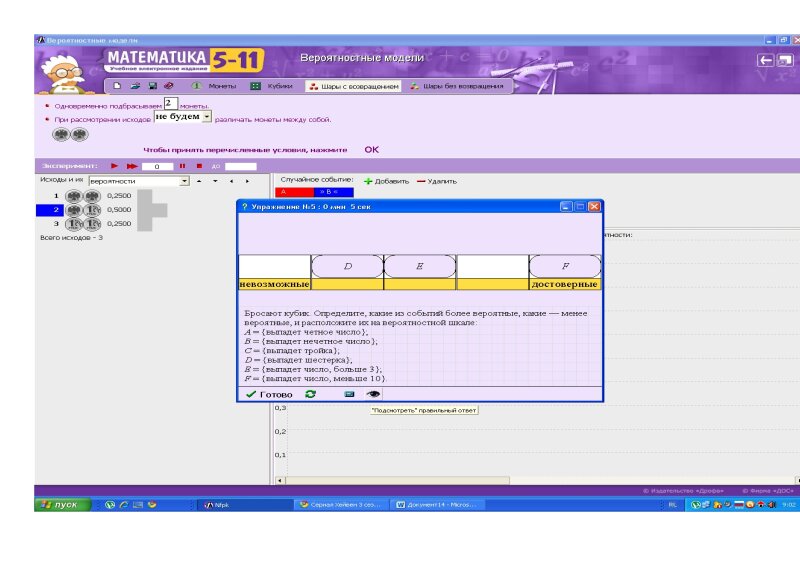Click Удалить to remove random event
Screen dimensions: 800x566
pos(437,181)
